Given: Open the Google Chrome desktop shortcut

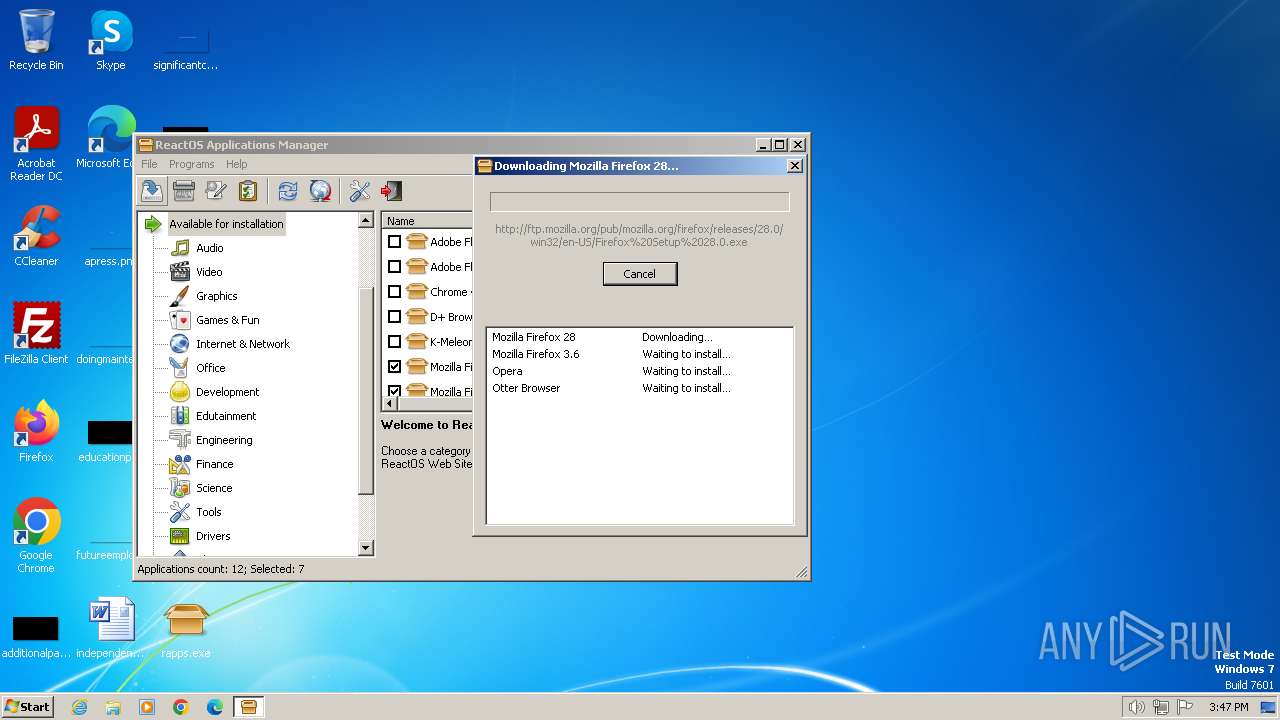Looking at the screenshot, I should click(36, 536).
